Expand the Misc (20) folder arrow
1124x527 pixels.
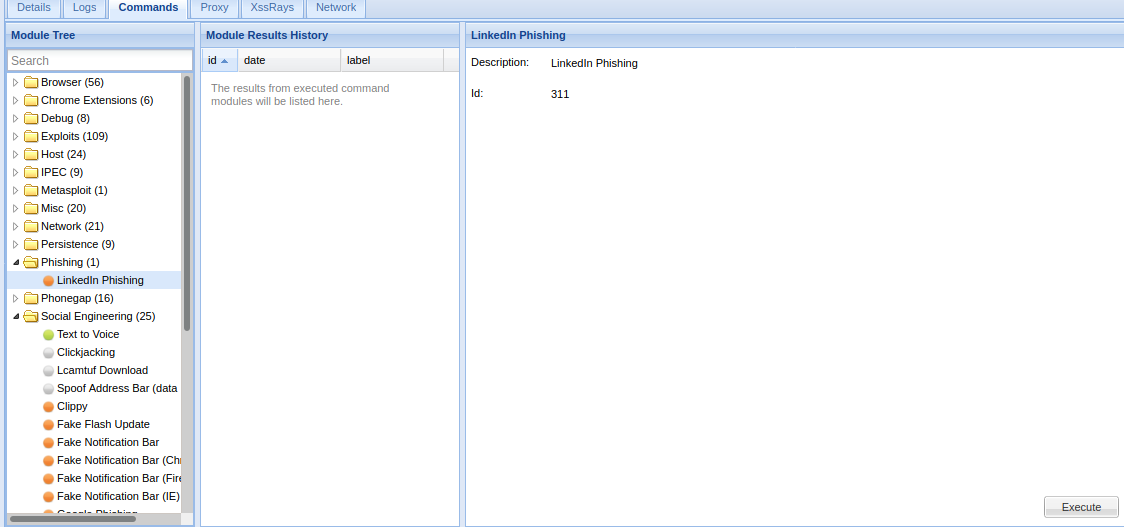click(16, 208)
